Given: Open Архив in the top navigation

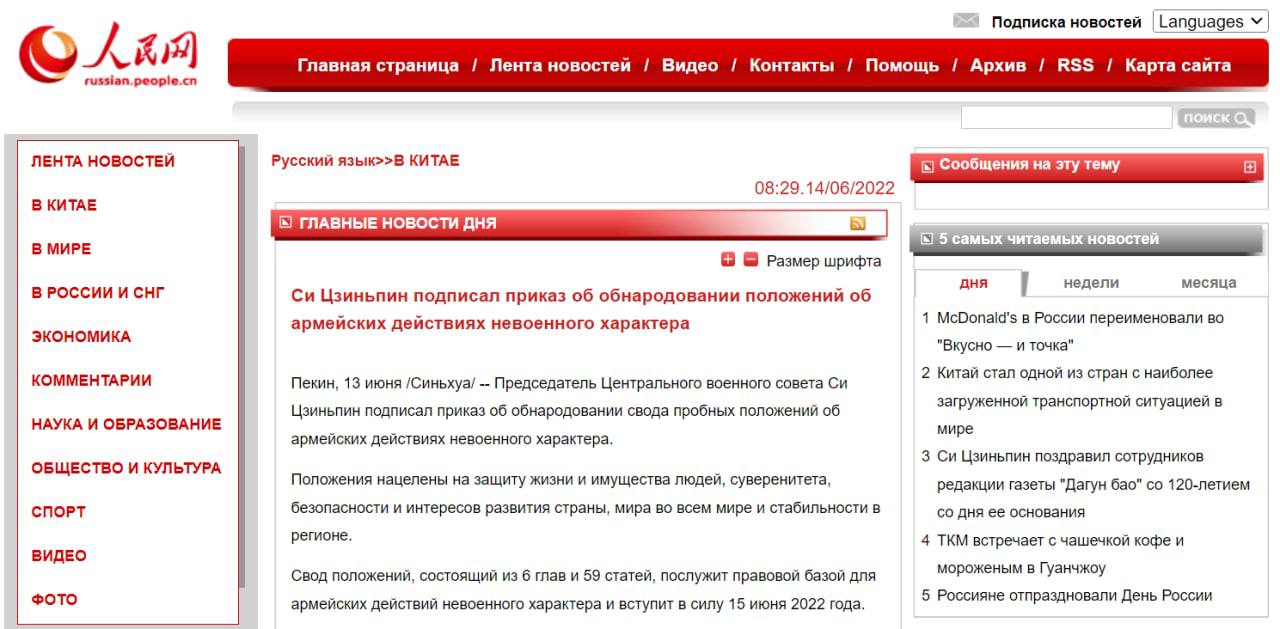Looking at the screenshot, I should pyautogui.click(x=997, y=66).
